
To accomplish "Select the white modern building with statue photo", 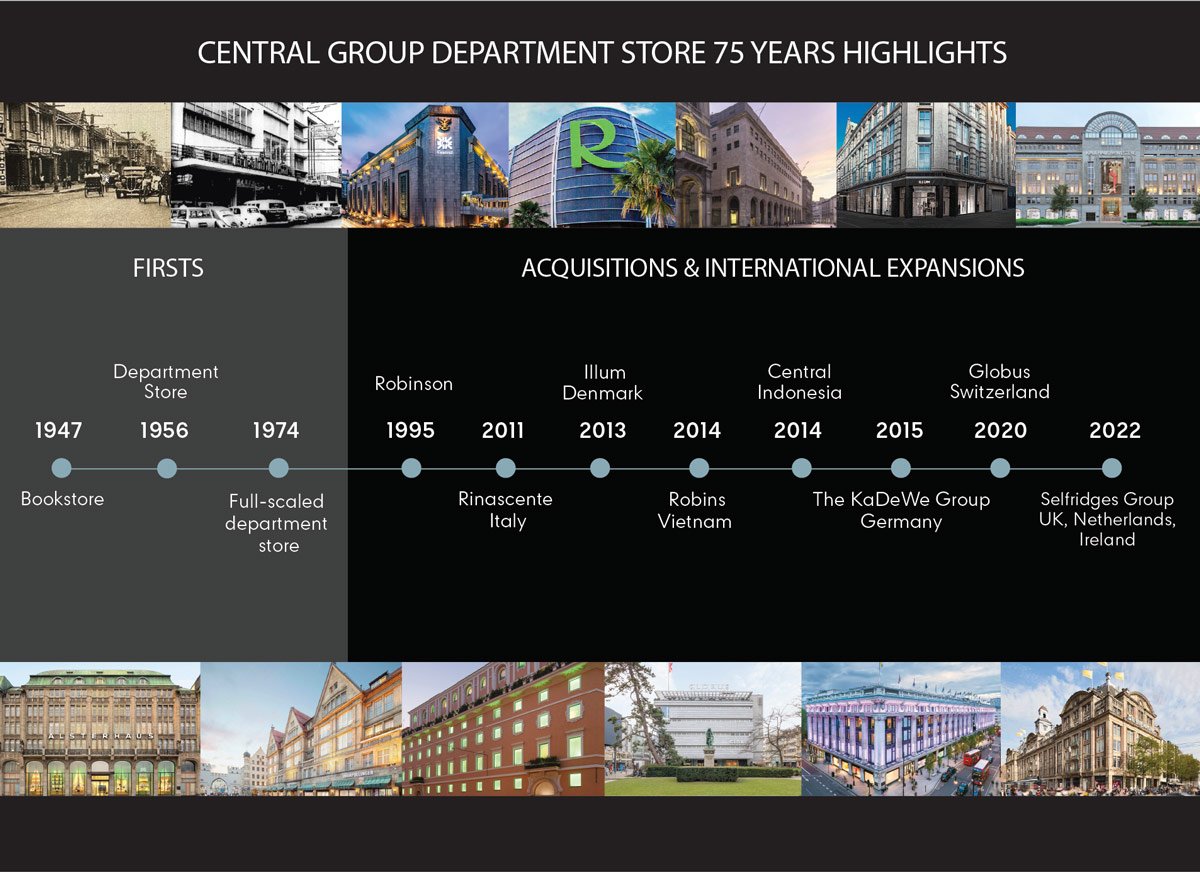I will [703, 729].
